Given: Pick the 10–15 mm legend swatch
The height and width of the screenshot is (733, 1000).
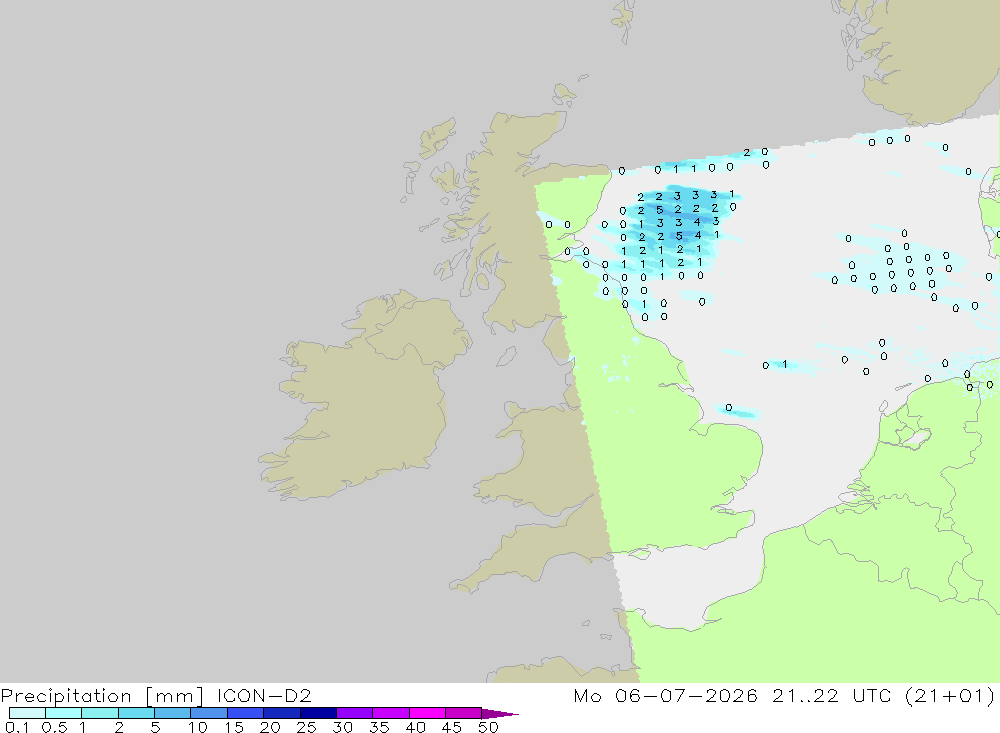Looking at the screenshot, I should click(209, 713).
